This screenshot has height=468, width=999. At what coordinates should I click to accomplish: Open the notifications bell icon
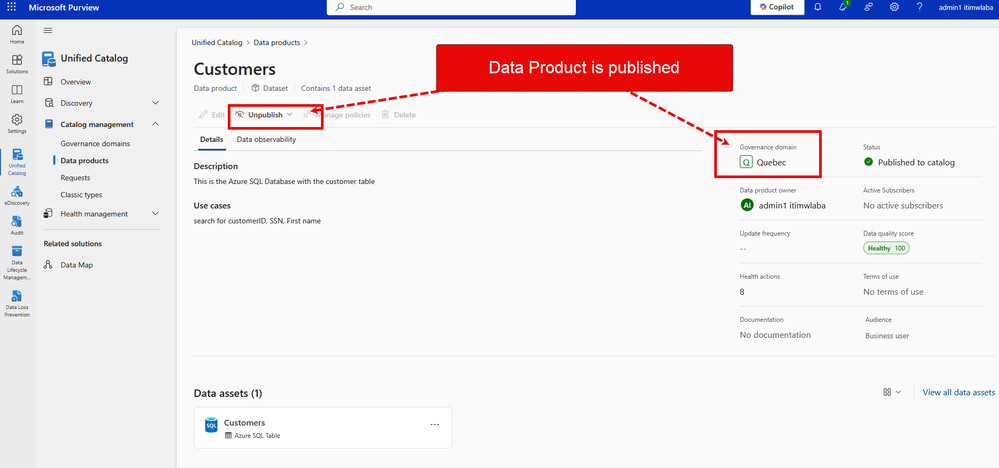817,7
